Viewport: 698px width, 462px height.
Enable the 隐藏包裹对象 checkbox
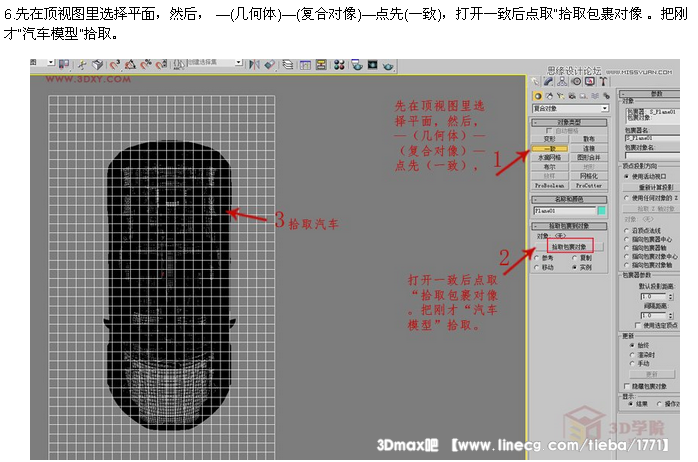[x=627, y=386]
